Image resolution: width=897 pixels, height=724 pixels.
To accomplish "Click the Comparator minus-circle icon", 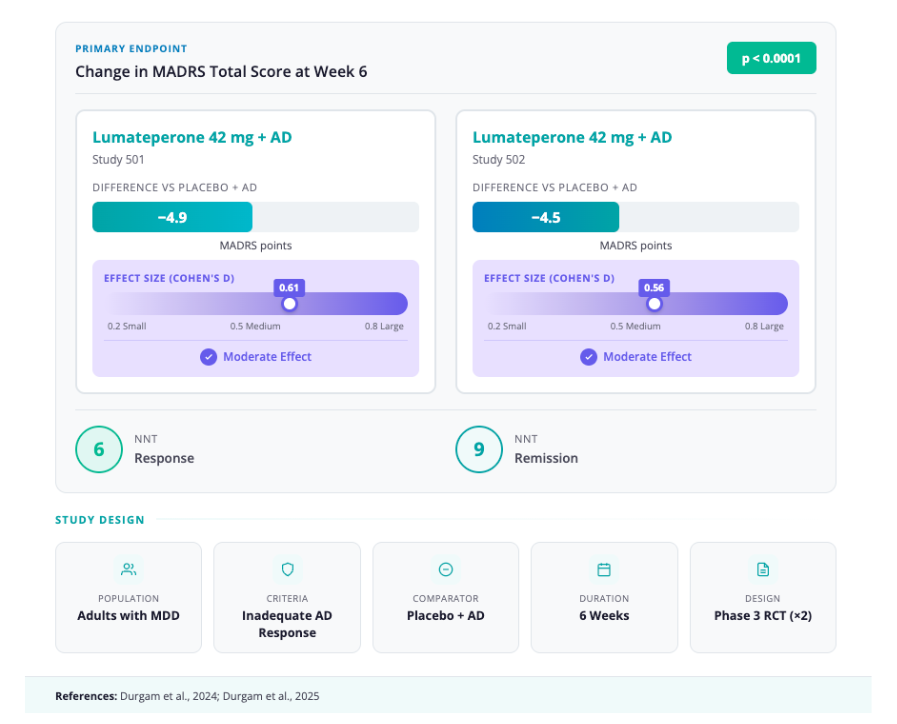I will point(446,569).
